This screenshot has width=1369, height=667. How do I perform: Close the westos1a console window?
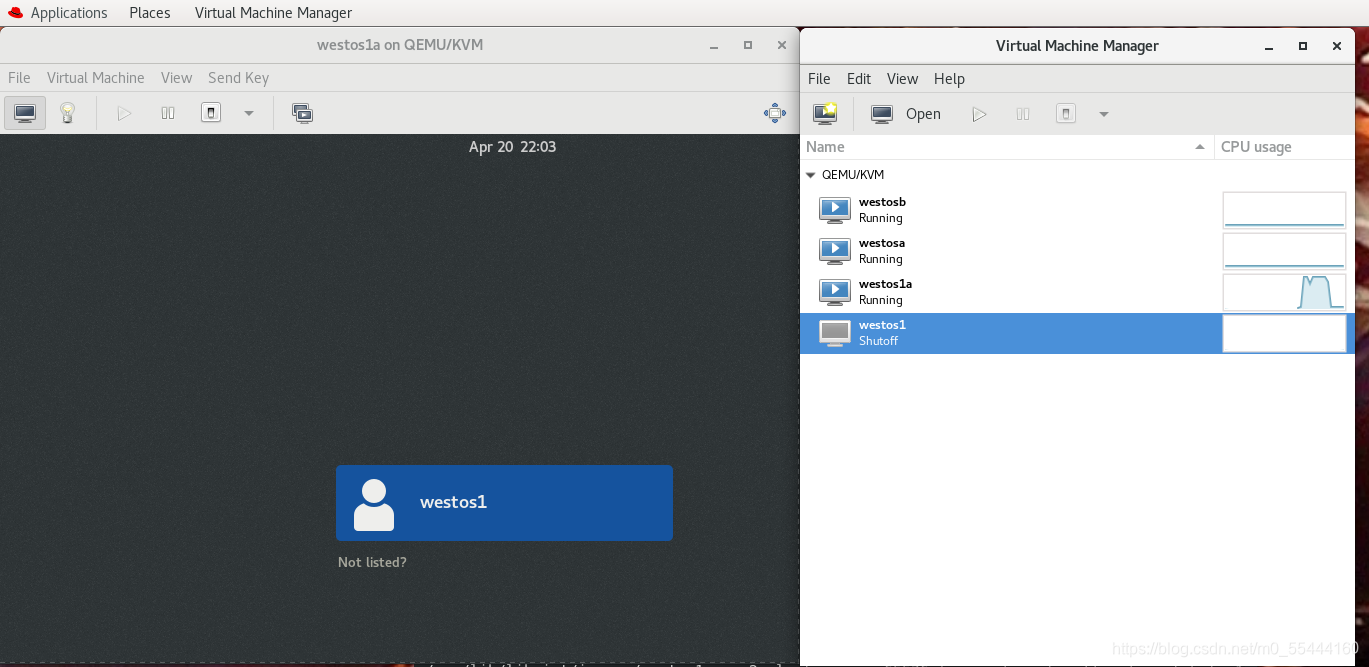coord(781,45)
